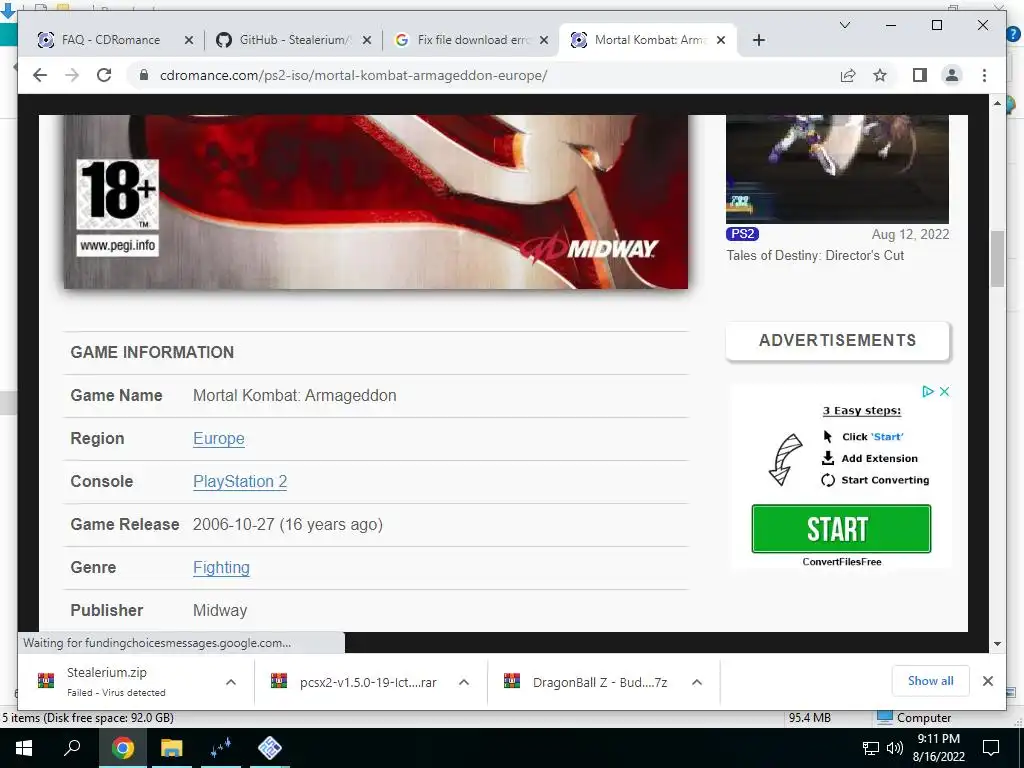The image size is (1024, 768).
Task: Click the Midway publisher value text
Action: [x=220, y=611]
